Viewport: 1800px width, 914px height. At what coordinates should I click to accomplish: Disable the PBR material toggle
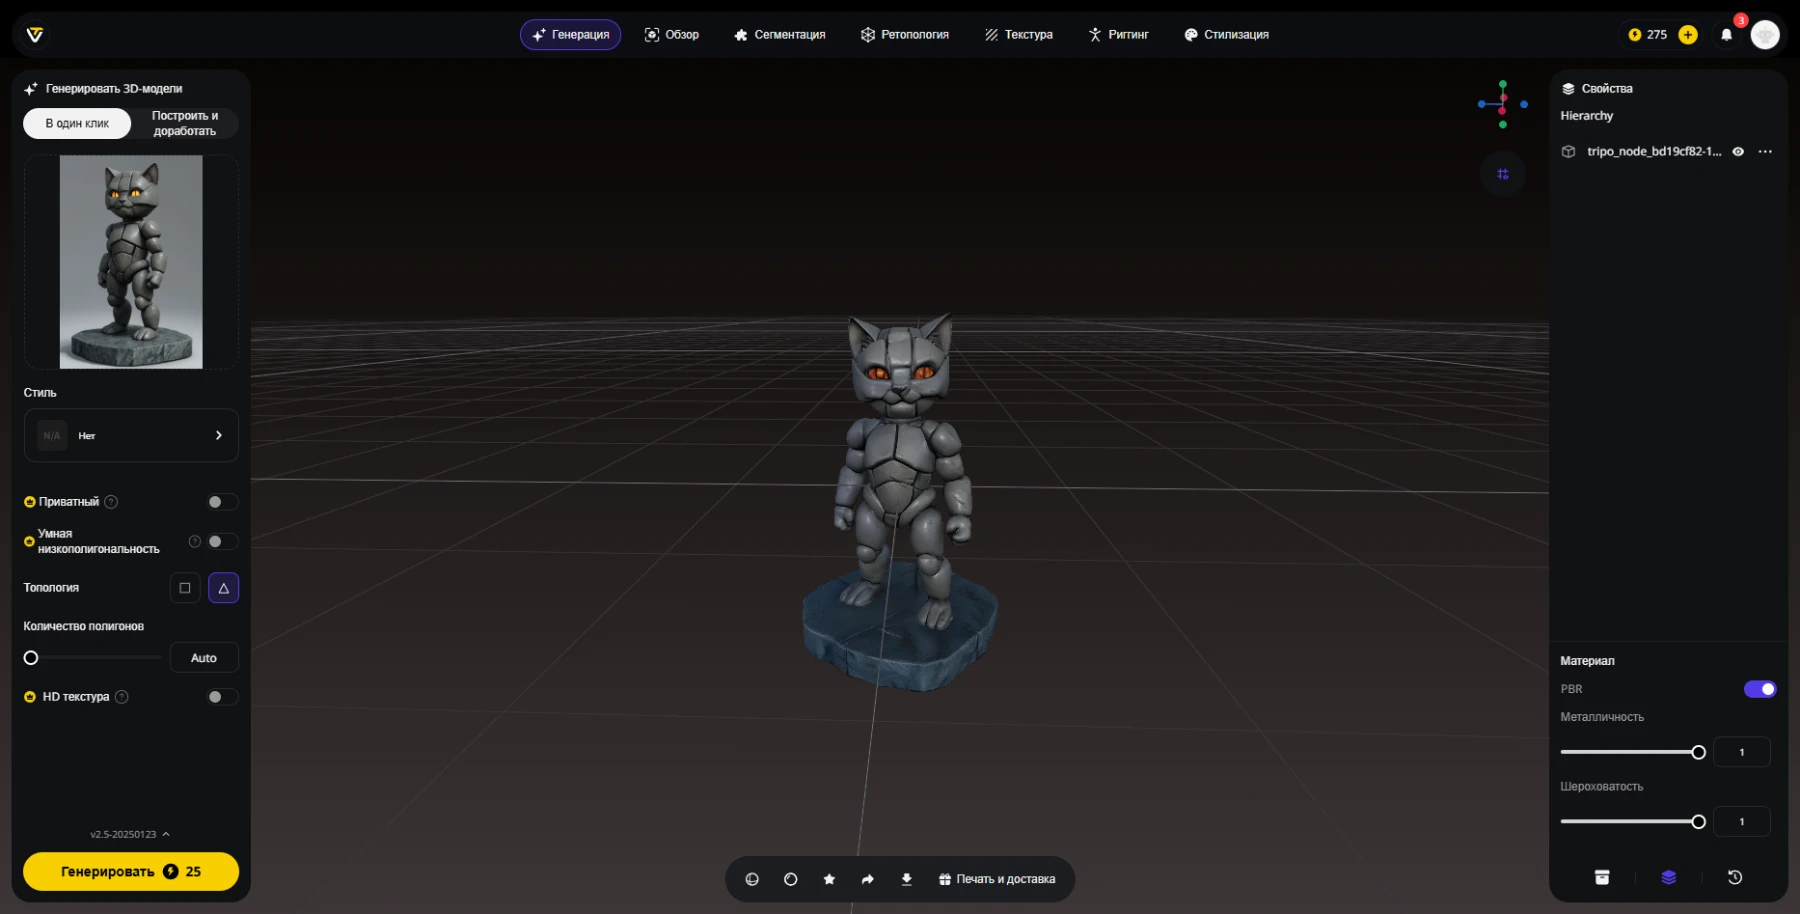(1759, 689)
